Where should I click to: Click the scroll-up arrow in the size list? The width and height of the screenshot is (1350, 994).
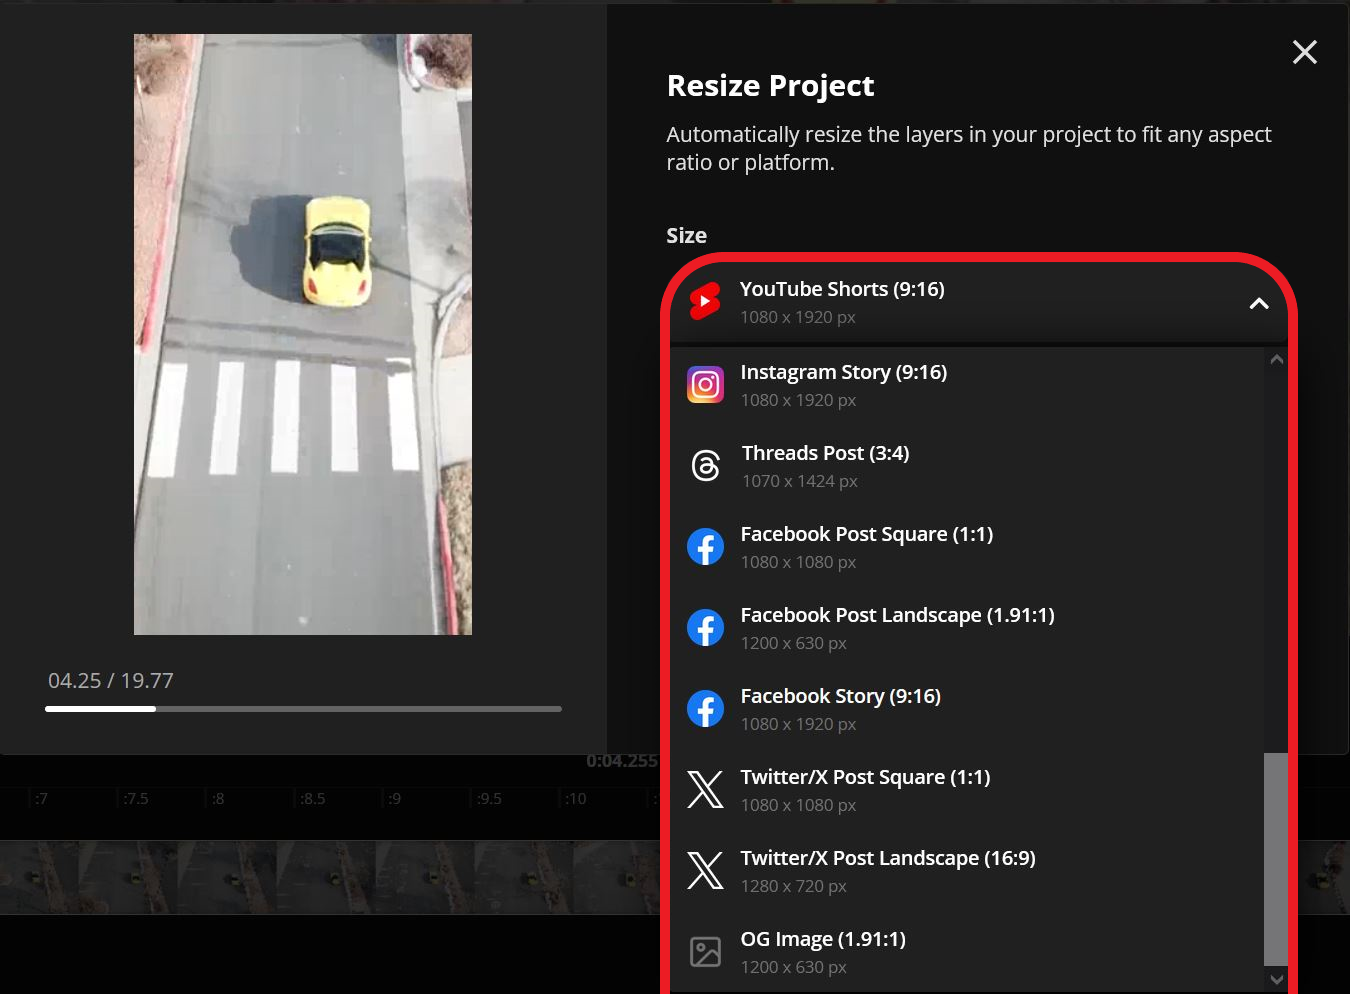pyautogui.click(x=1276, y=359)
